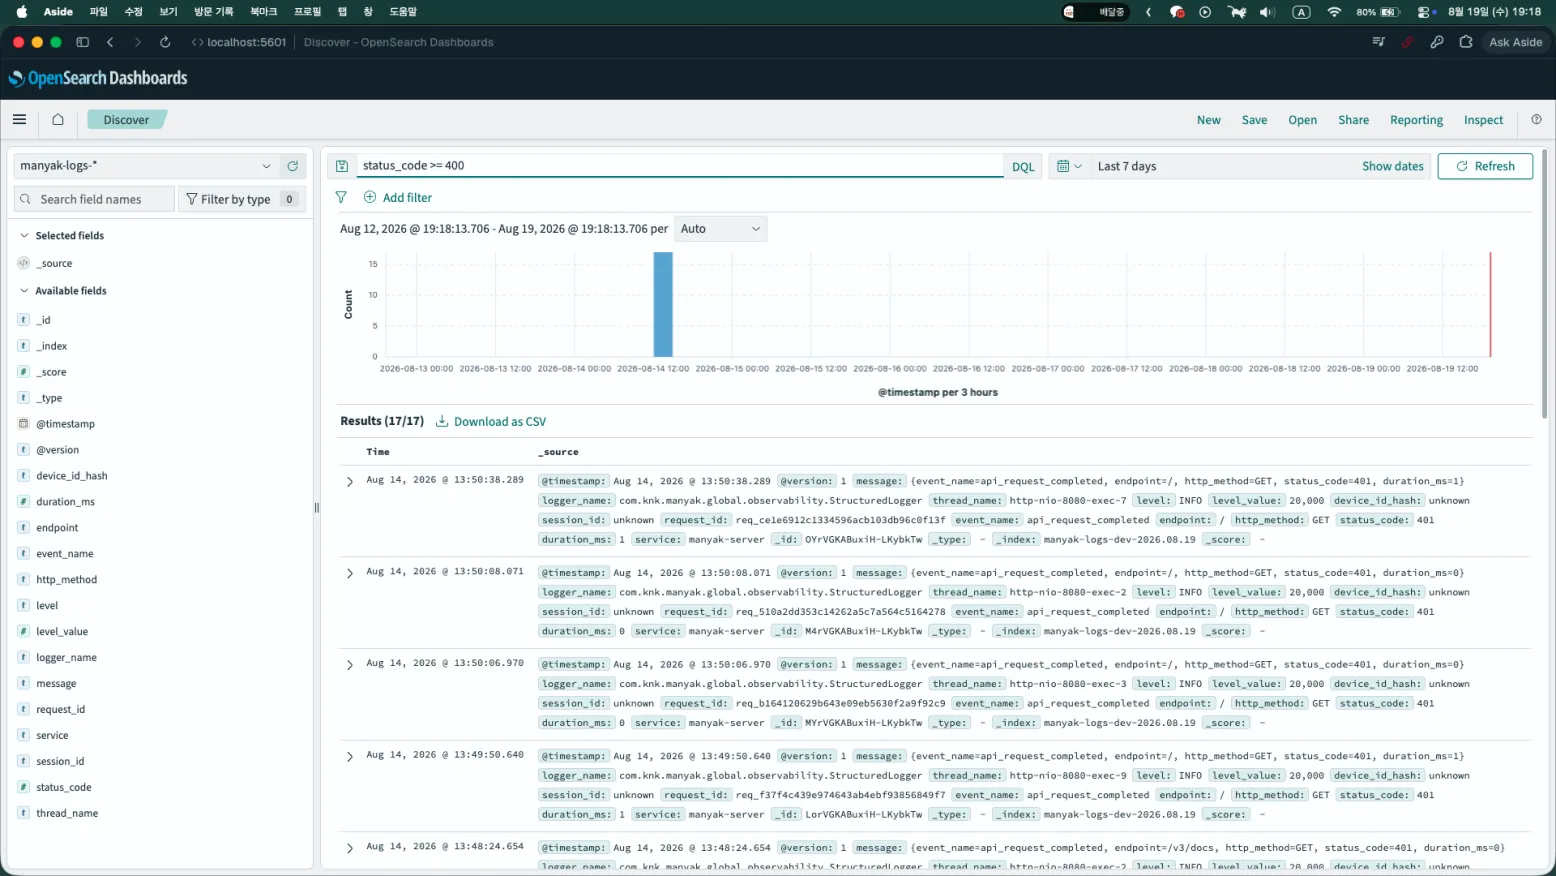Image resolution: width=1556 pixels, height=876 pixels.
Task: Reload the page in the browser toolbar
Action: pyautogui.click(x=165, y=42)
